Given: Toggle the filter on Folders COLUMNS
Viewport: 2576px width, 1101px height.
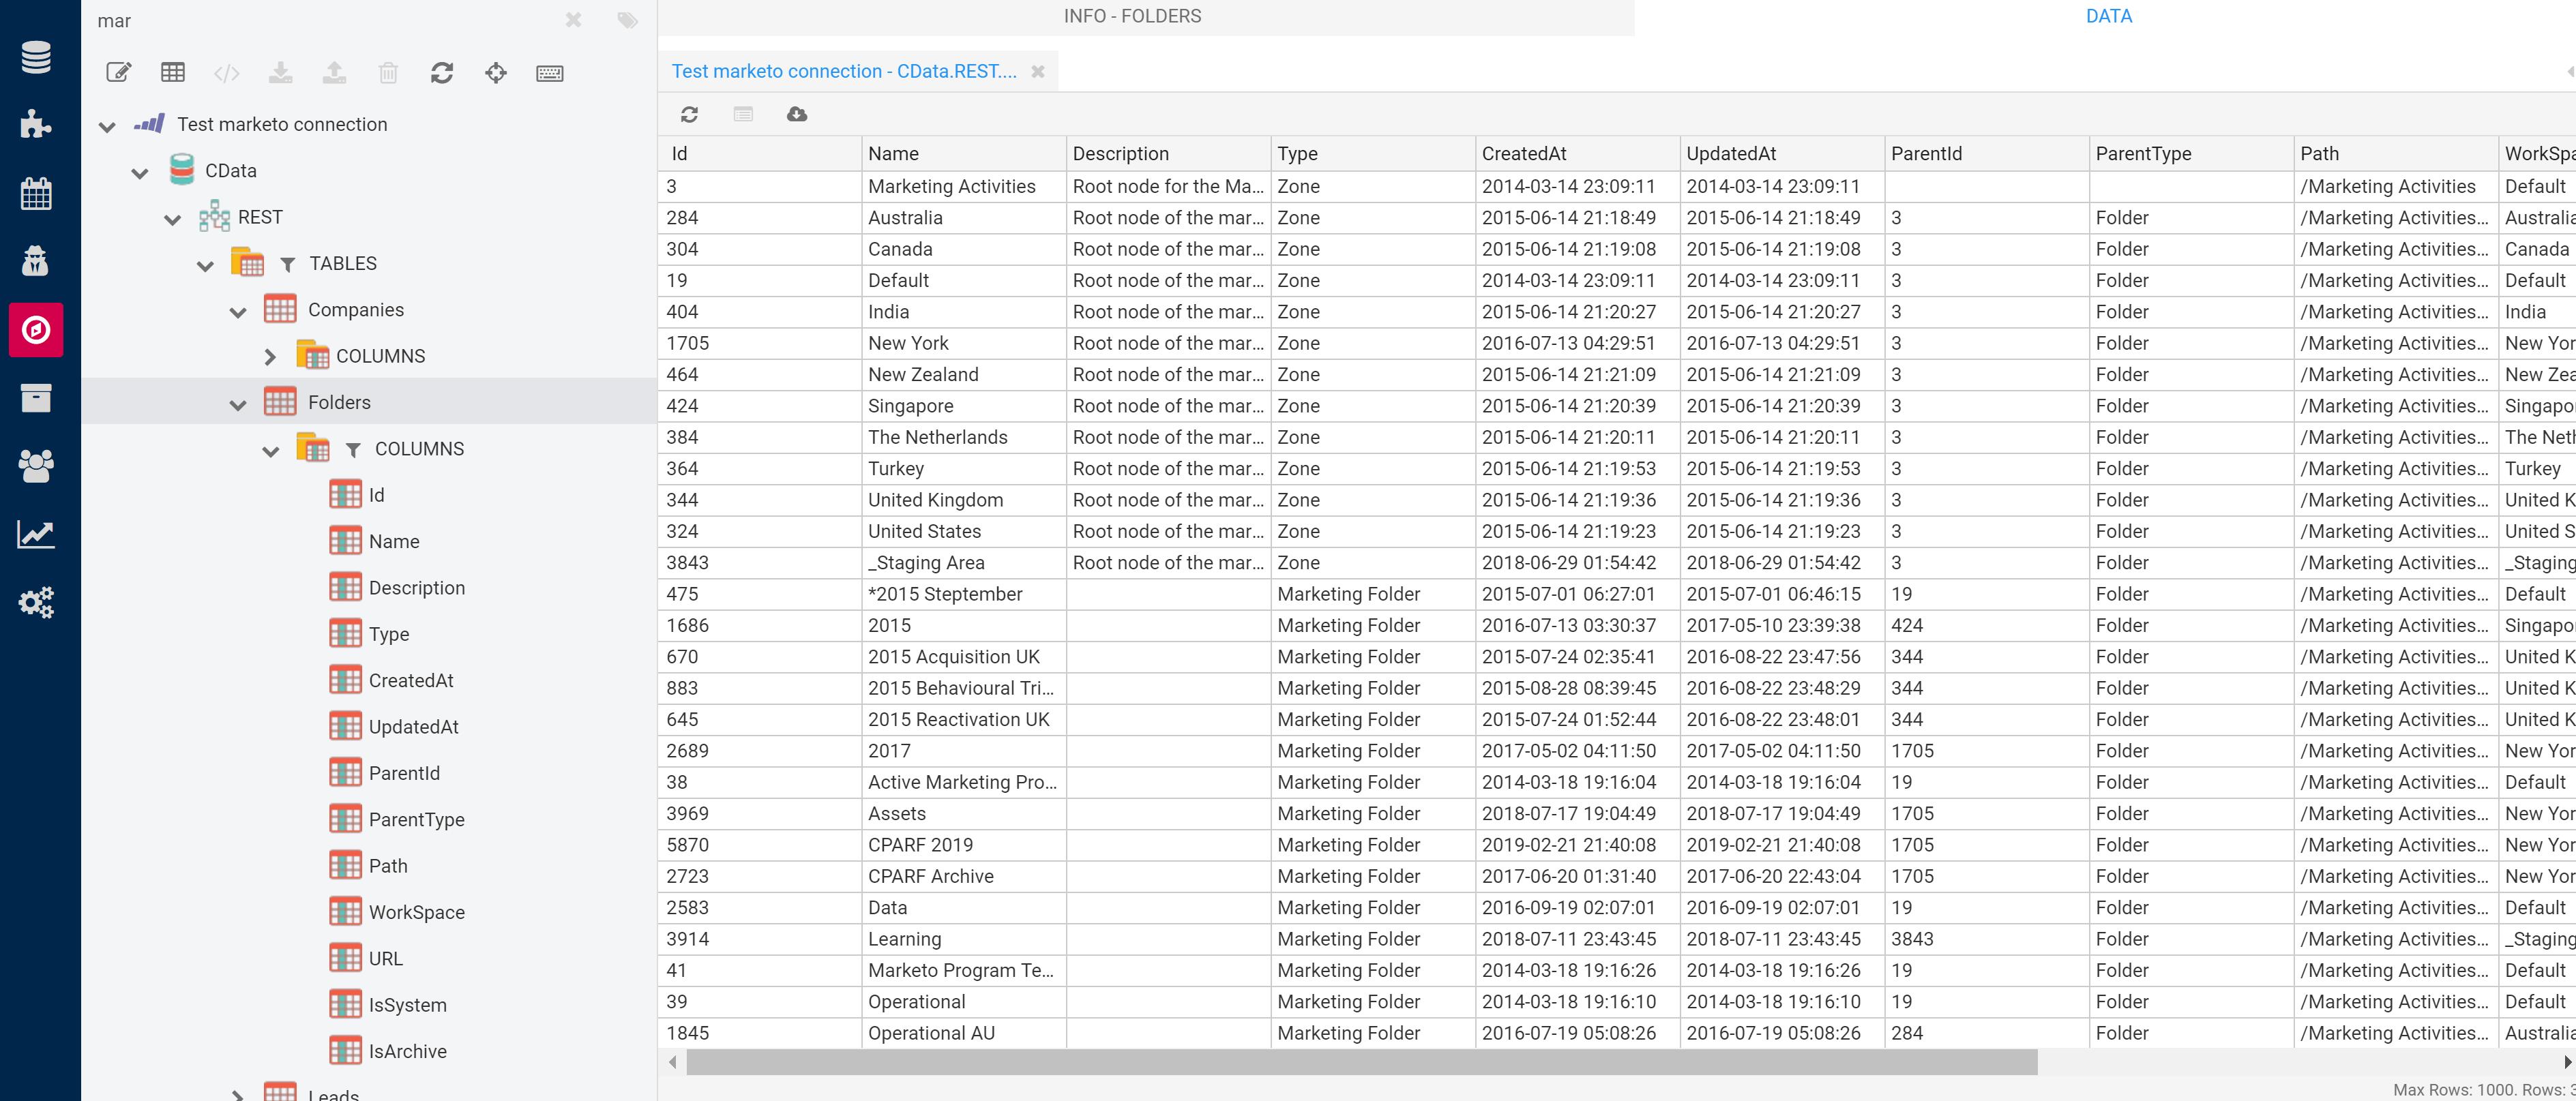Looking at the screenshot, I should pos(353,450).
